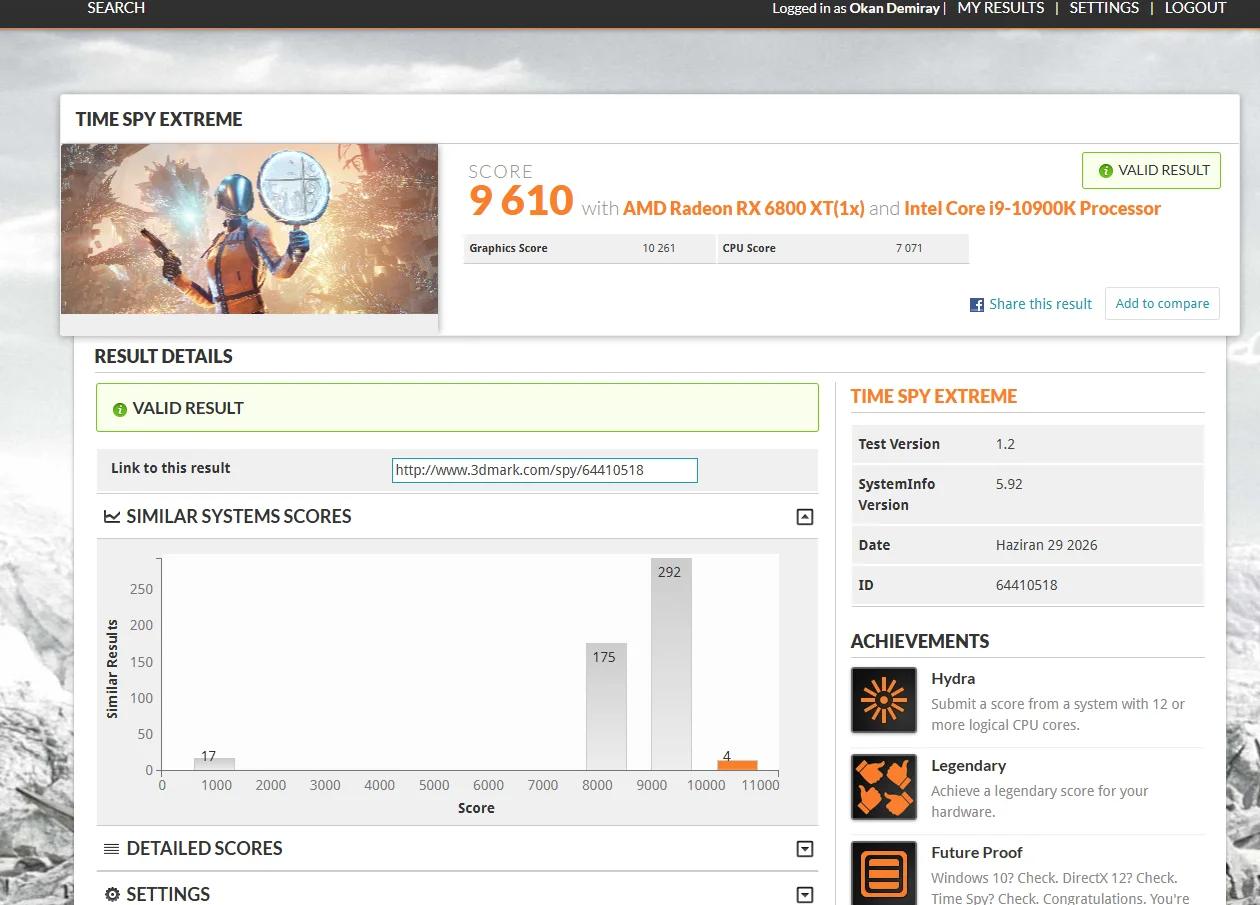This screenshot has height=905, width=1260.
Task: Open MY RESULTS in the top navigation
Action: tap(1001, 8)
